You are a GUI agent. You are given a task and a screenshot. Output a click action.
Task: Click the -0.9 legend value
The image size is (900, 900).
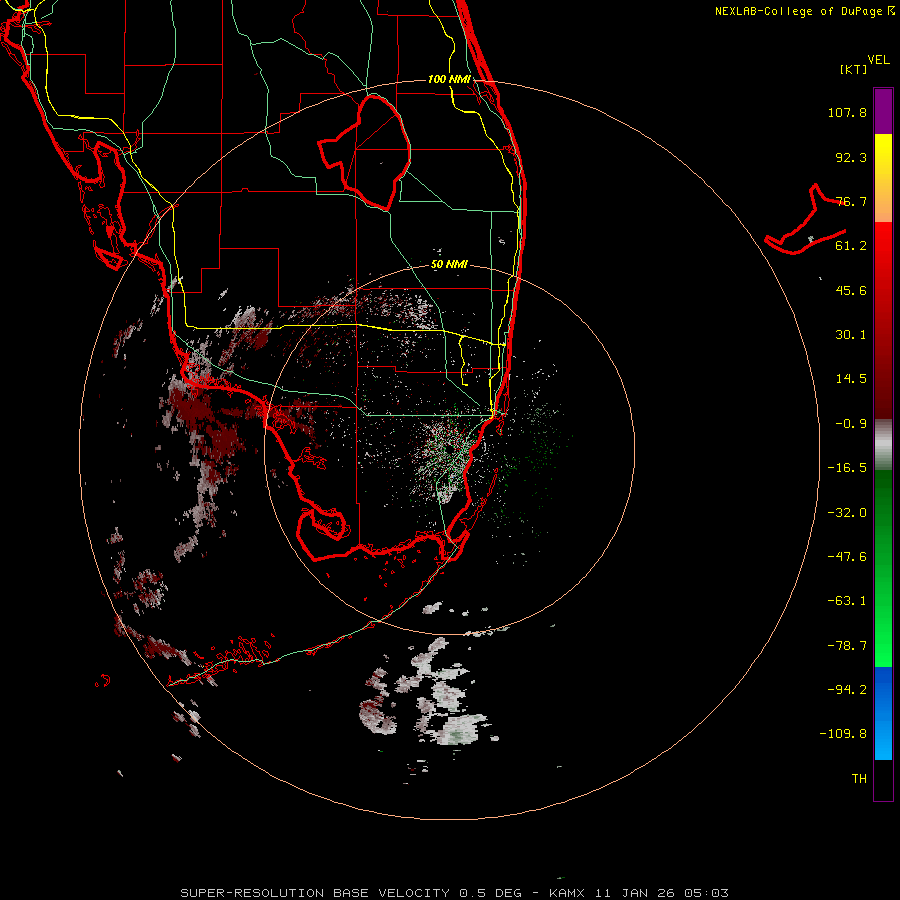[x=851, y=424]
